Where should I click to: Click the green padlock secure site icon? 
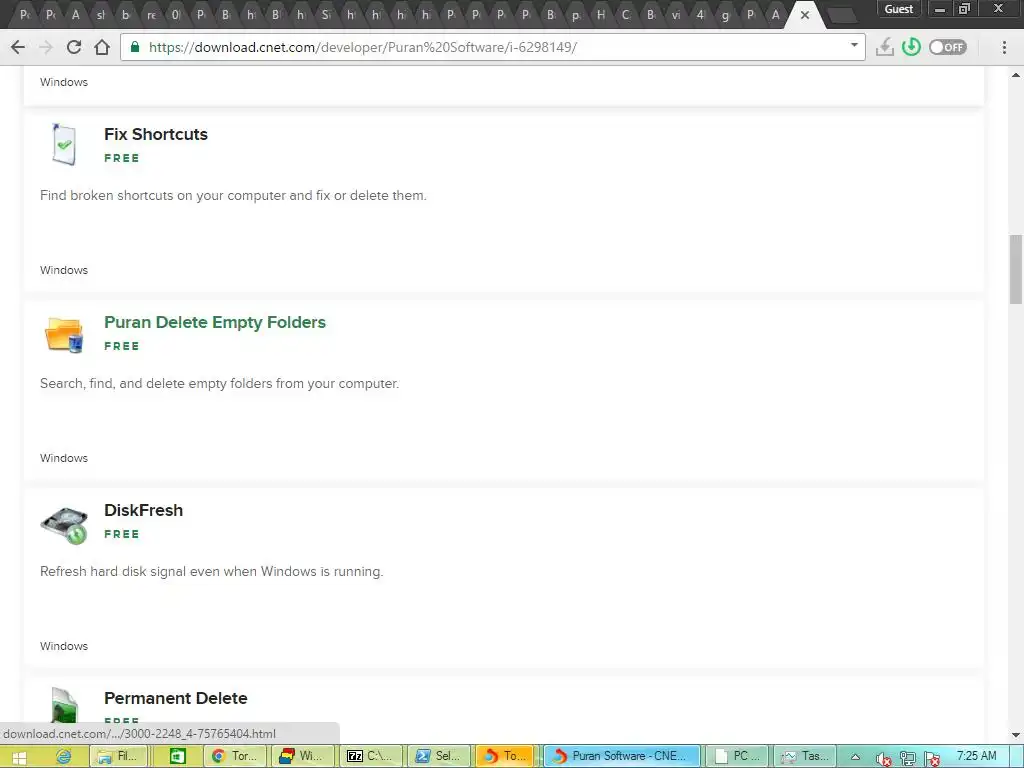coord(135,47)
